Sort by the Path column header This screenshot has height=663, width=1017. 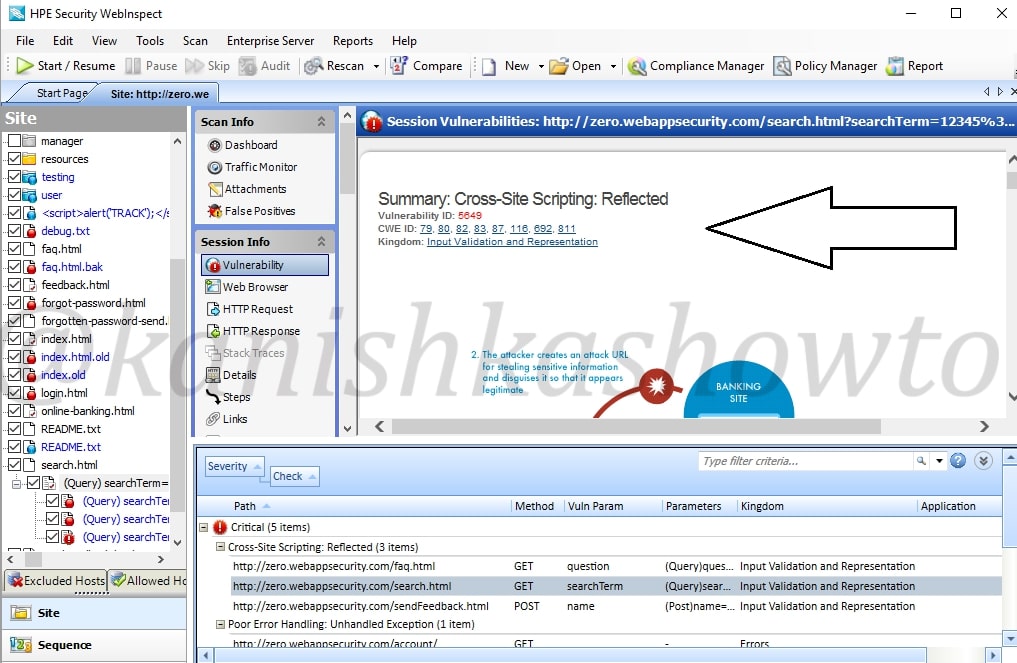click(245, 506)
